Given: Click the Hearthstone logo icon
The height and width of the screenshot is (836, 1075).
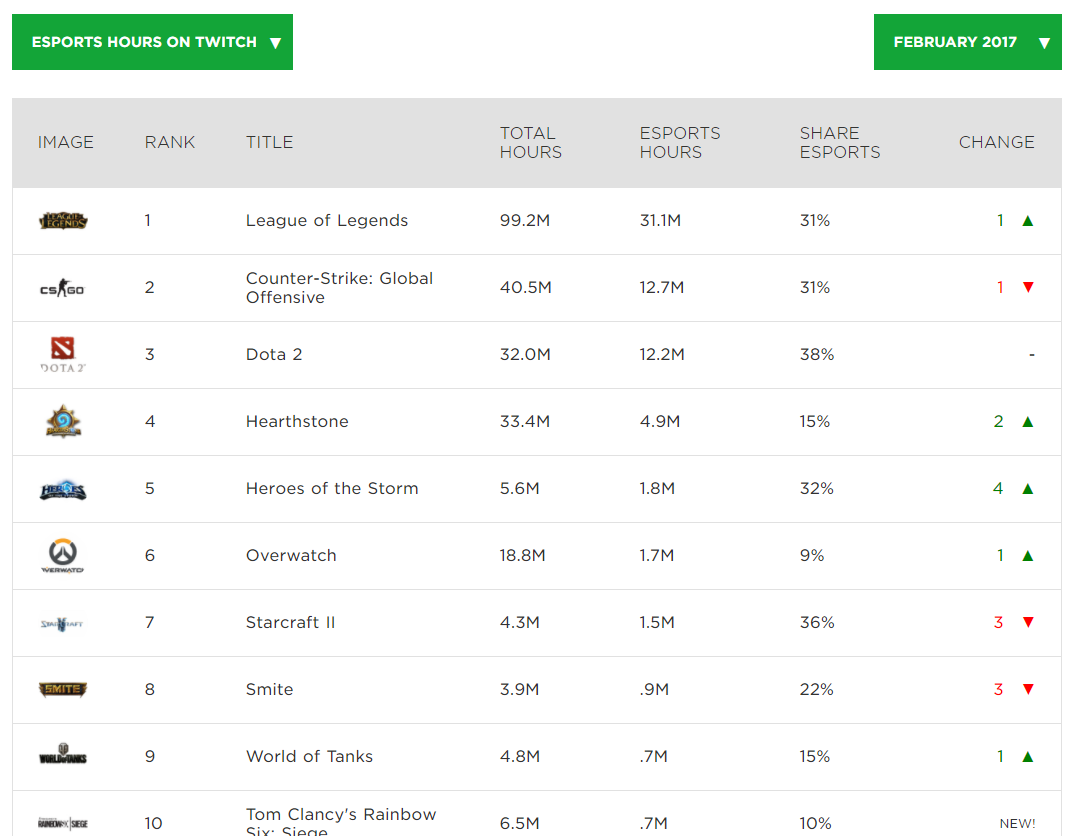Looking at the screenshot, I should [x=63, y=422].
